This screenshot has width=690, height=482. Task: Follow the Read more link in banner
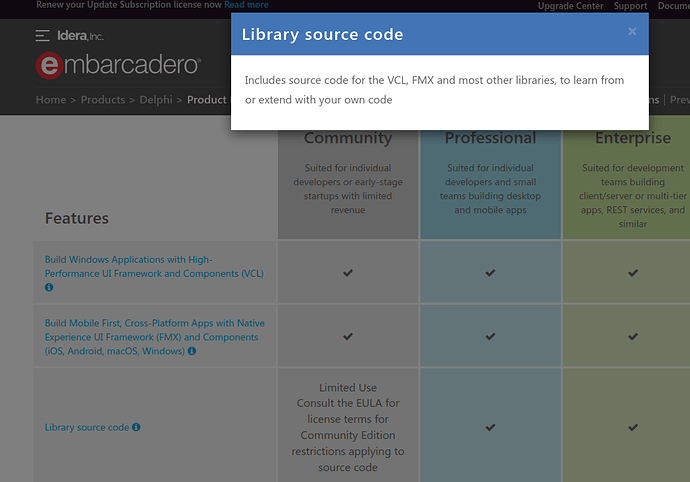pos(246,5)
